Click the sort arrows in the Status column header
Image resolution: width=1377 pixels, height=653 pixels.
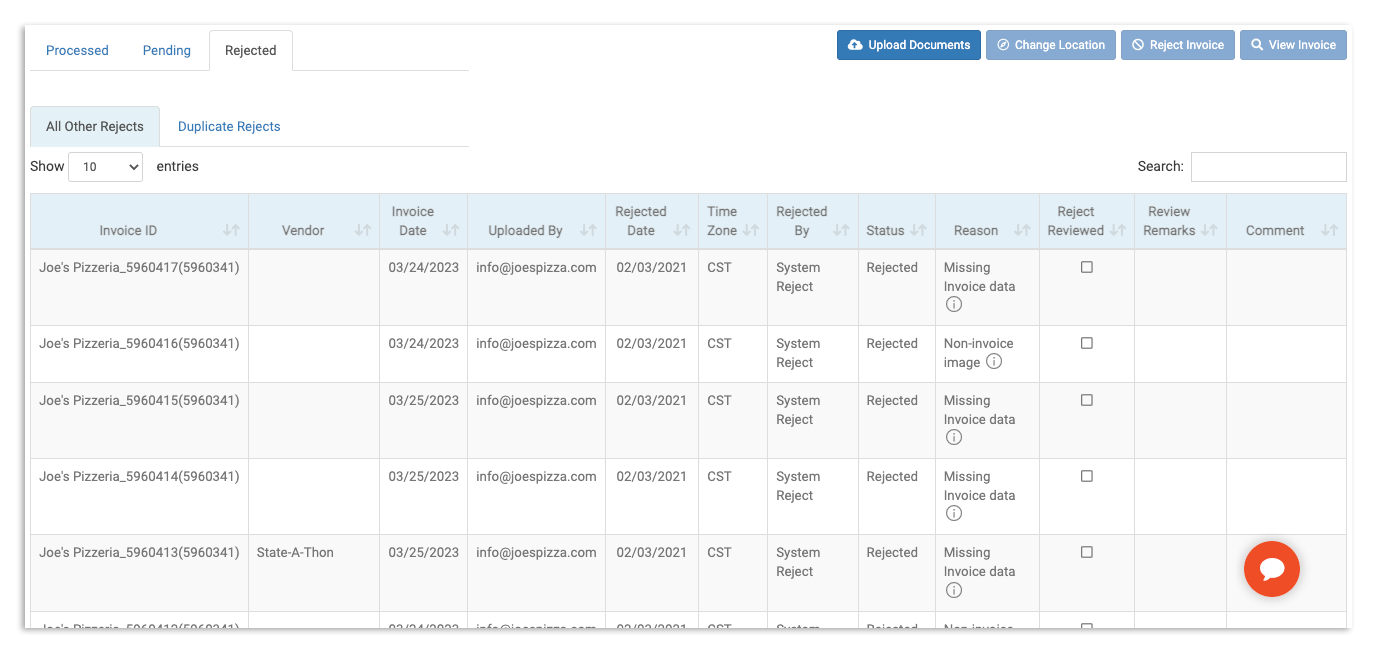click(917, 229)
